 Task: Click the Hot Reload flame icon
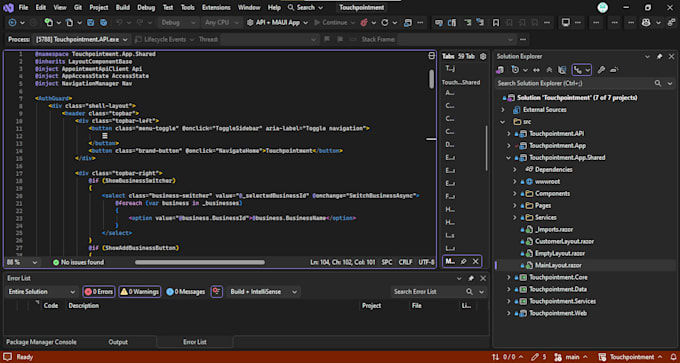point(364,23)
